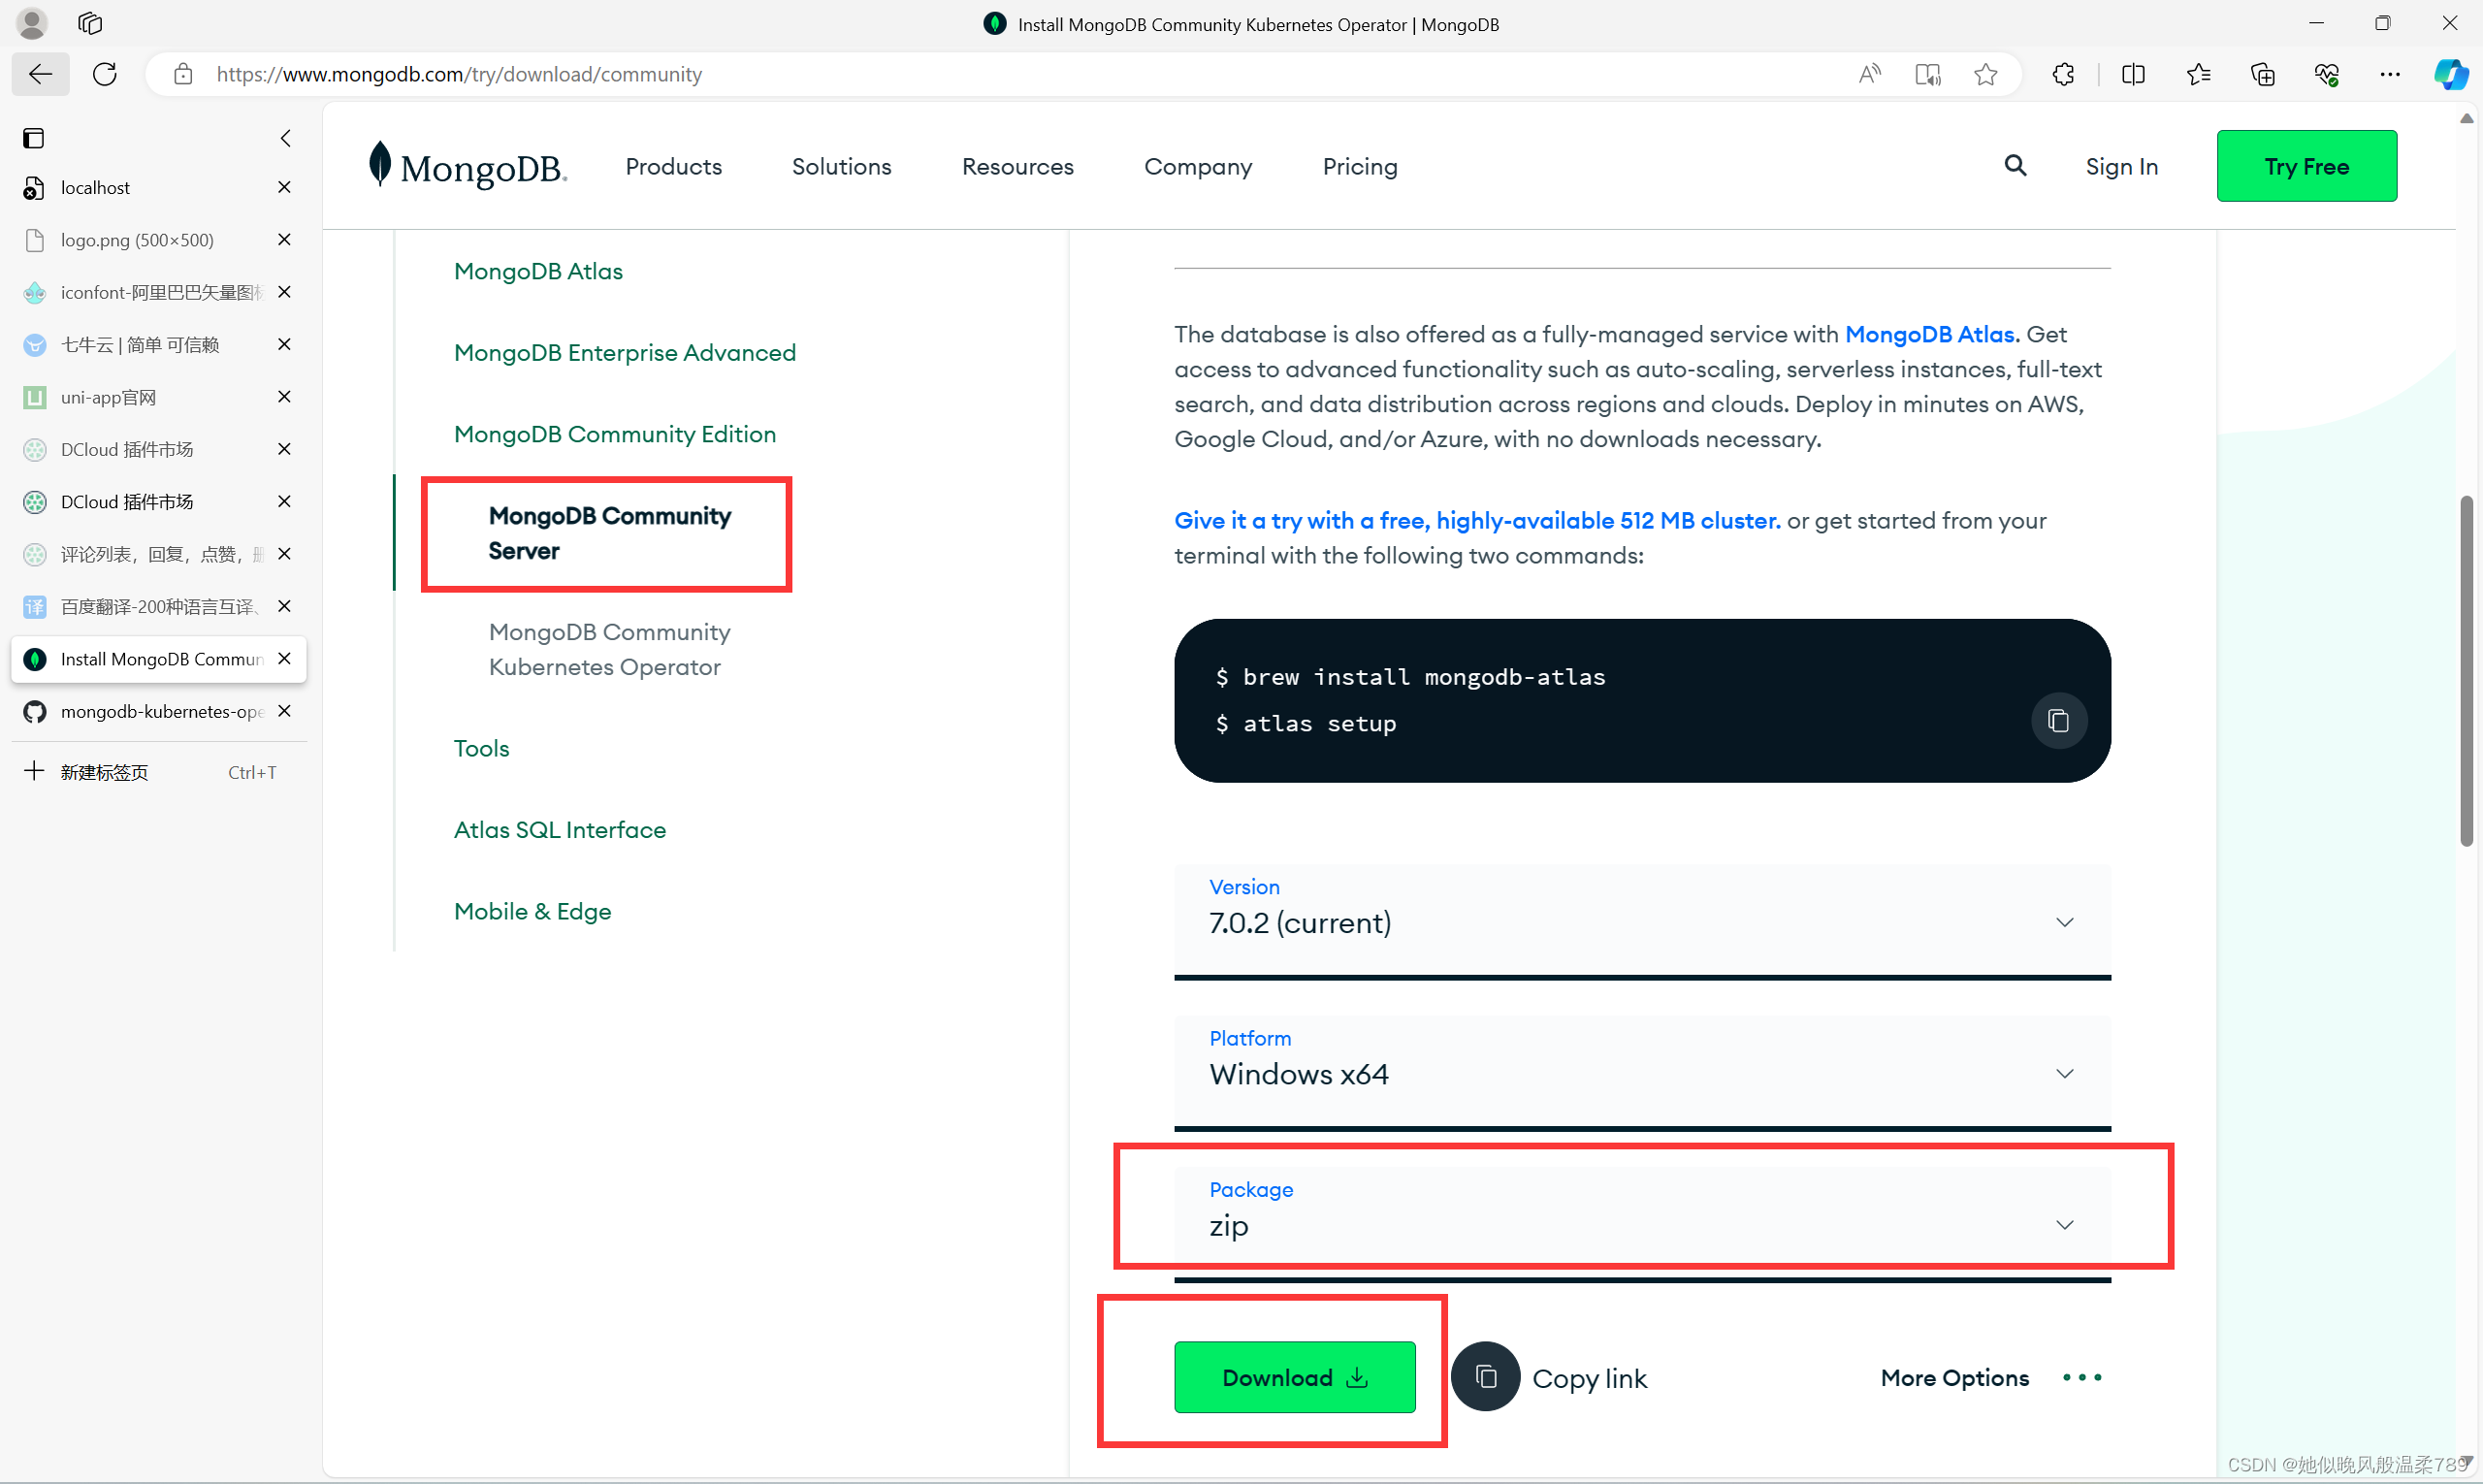Click the Copy link text
2483x1484 pixels.
click(1589, 1378)
